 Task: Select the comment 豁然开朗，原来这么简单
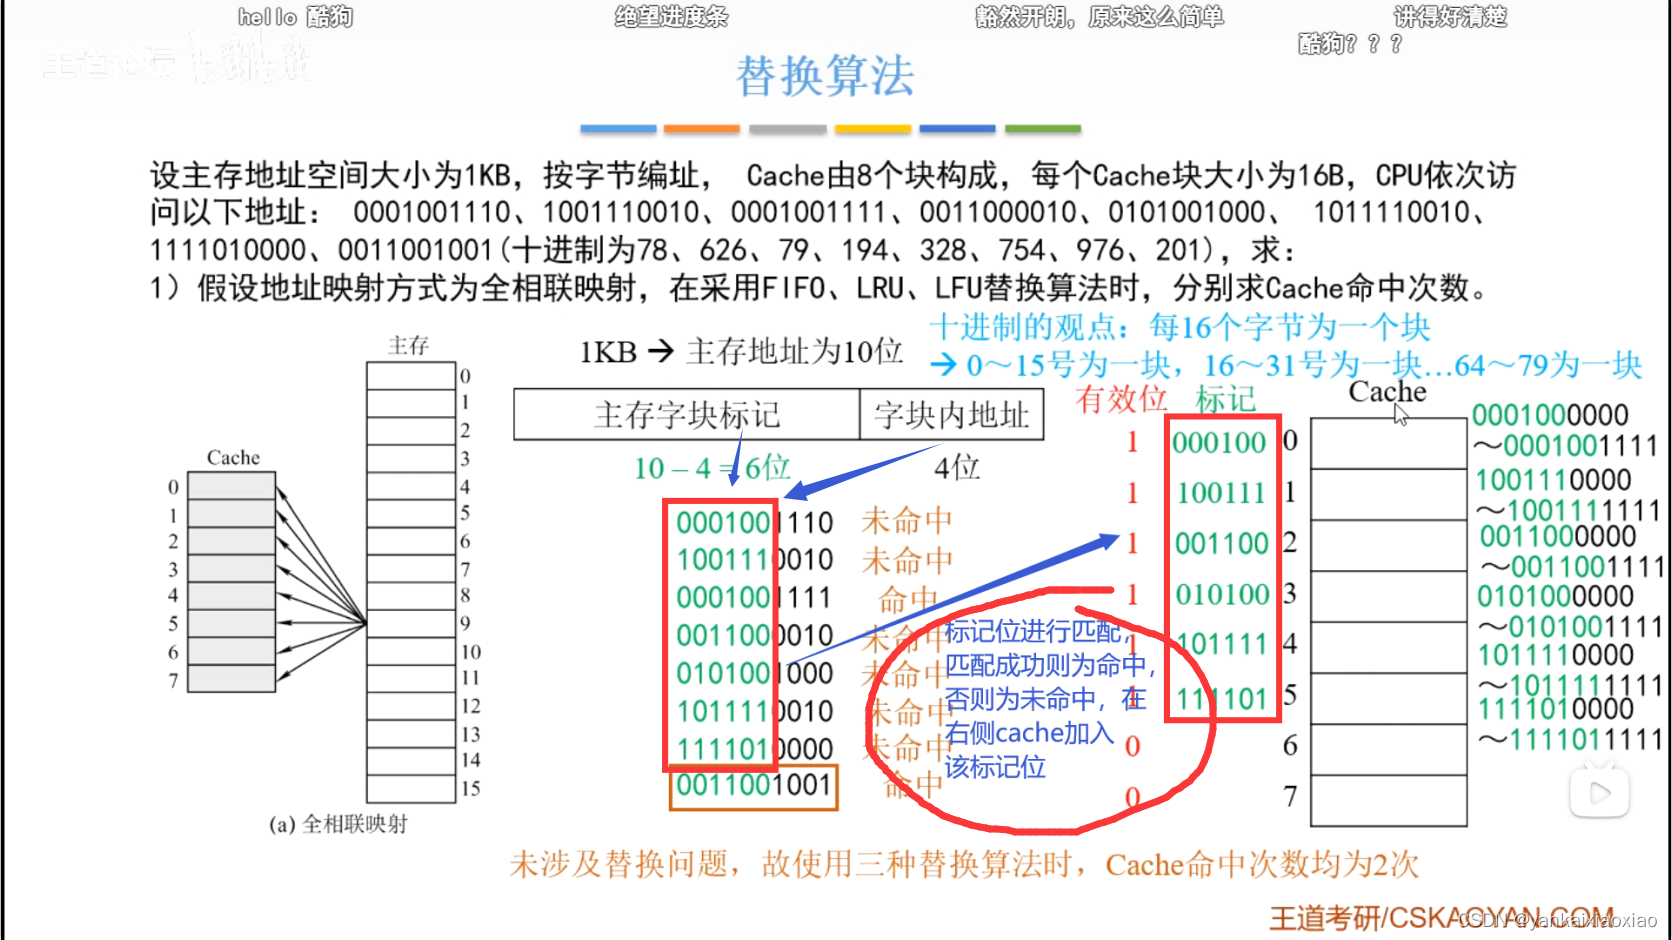point(1099,16)
